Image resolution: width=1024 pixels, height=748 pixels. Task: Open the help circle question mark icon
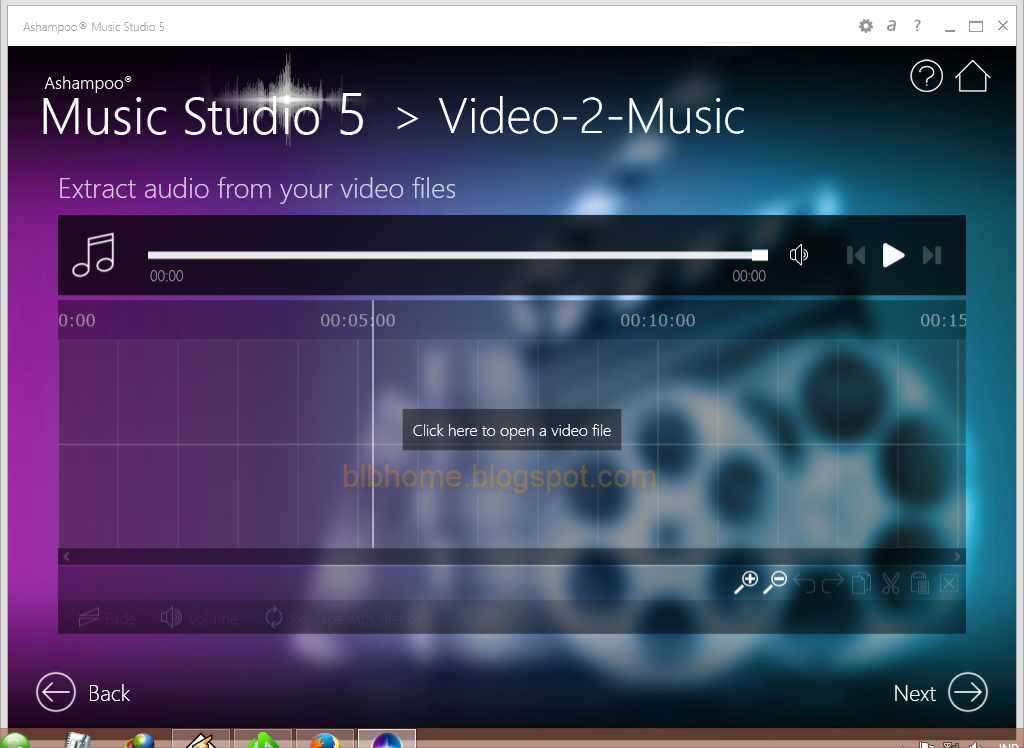[926, 76]
